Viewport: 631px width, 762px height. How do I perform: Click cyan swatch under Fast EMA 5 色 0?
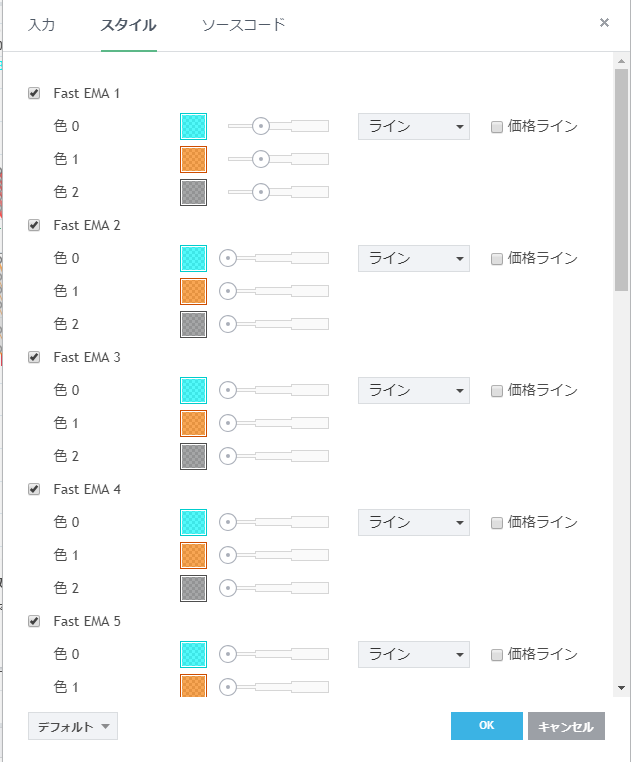pos(193,654)
